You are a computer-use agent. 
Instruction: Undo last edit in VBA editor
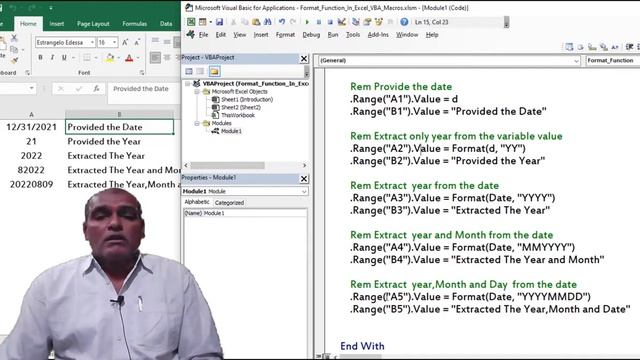pyautogui.click(x=282, y=22)
